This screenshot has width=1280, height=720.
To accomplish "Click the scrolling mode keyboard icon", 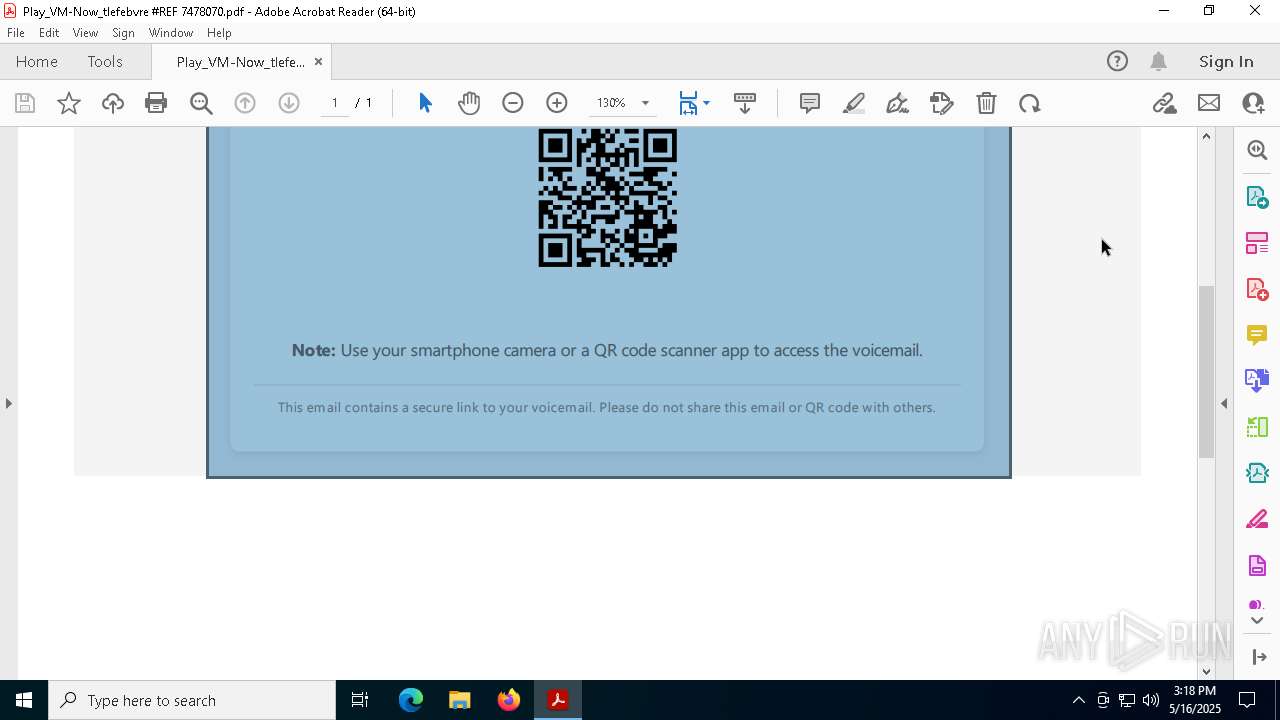I will (x=745, y=103).
